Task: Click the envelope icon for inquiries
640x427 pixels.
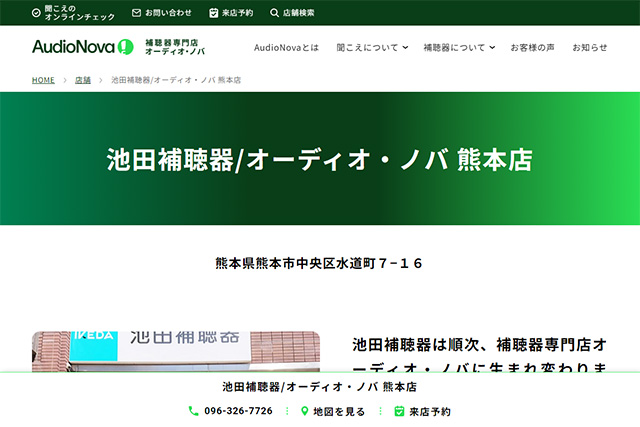Action: pyautogui.click(x=137, y=13)
